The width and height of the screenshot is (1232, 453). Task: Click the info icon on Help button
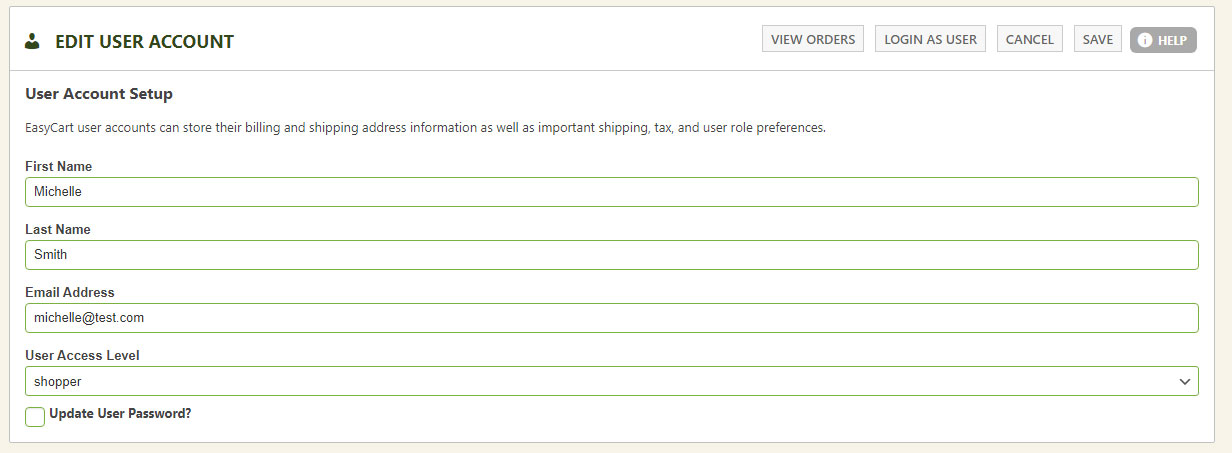pos(1145,41)
